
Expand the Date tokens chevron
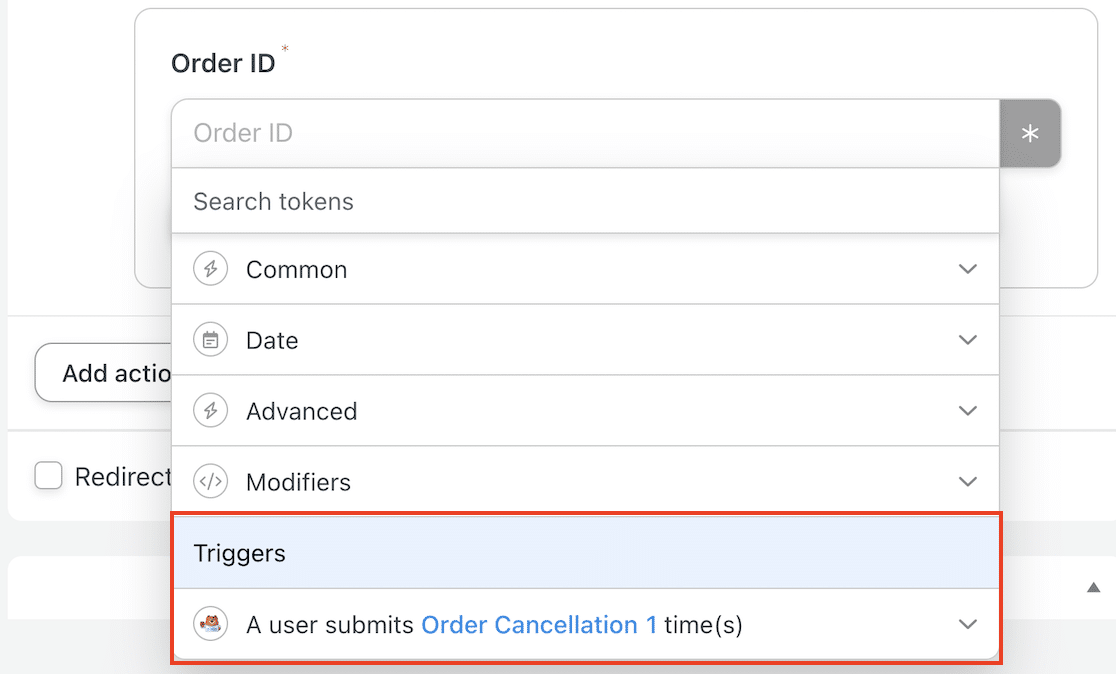(967, 340)
